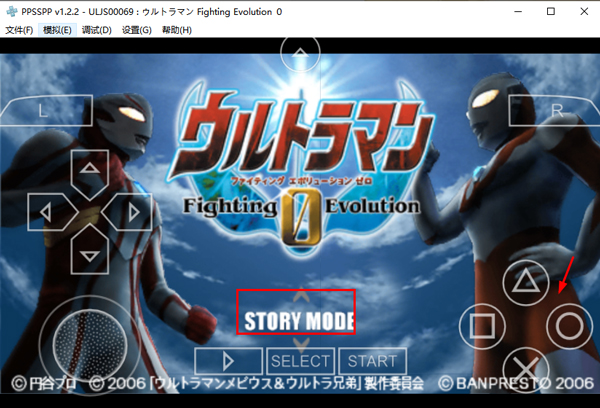
Task: Click the on-screen analog stick
Action: (90, 344)
